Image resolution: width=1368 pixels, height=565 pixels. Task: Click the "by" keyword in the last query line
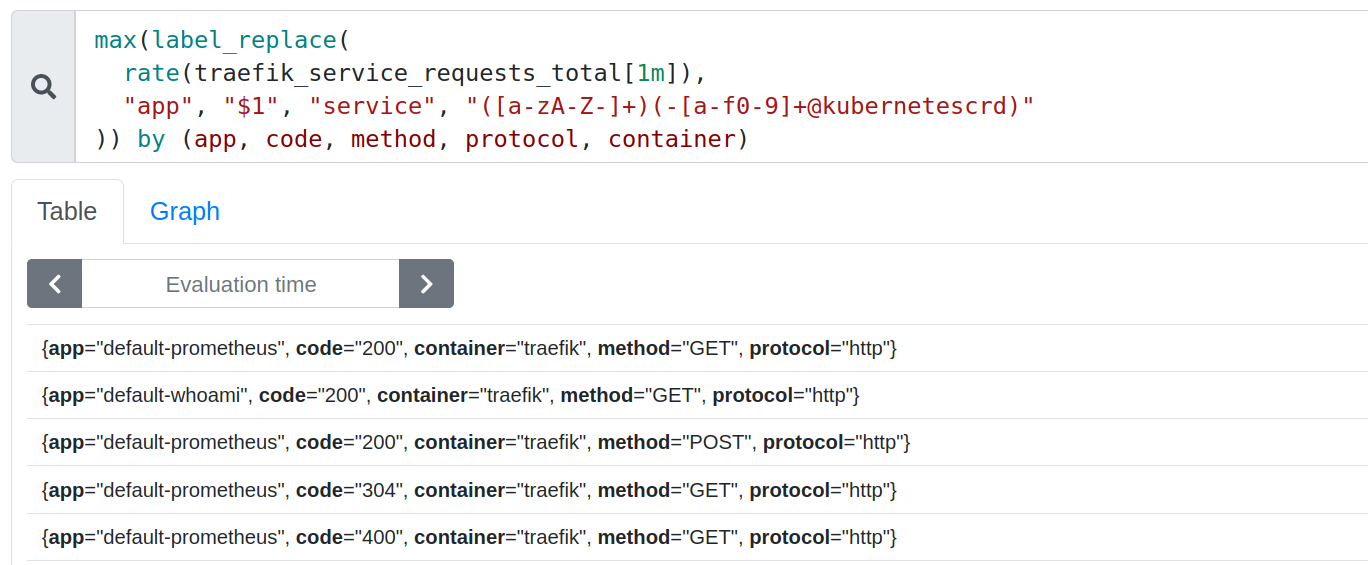pyautogui.click(x=151, y=139)
